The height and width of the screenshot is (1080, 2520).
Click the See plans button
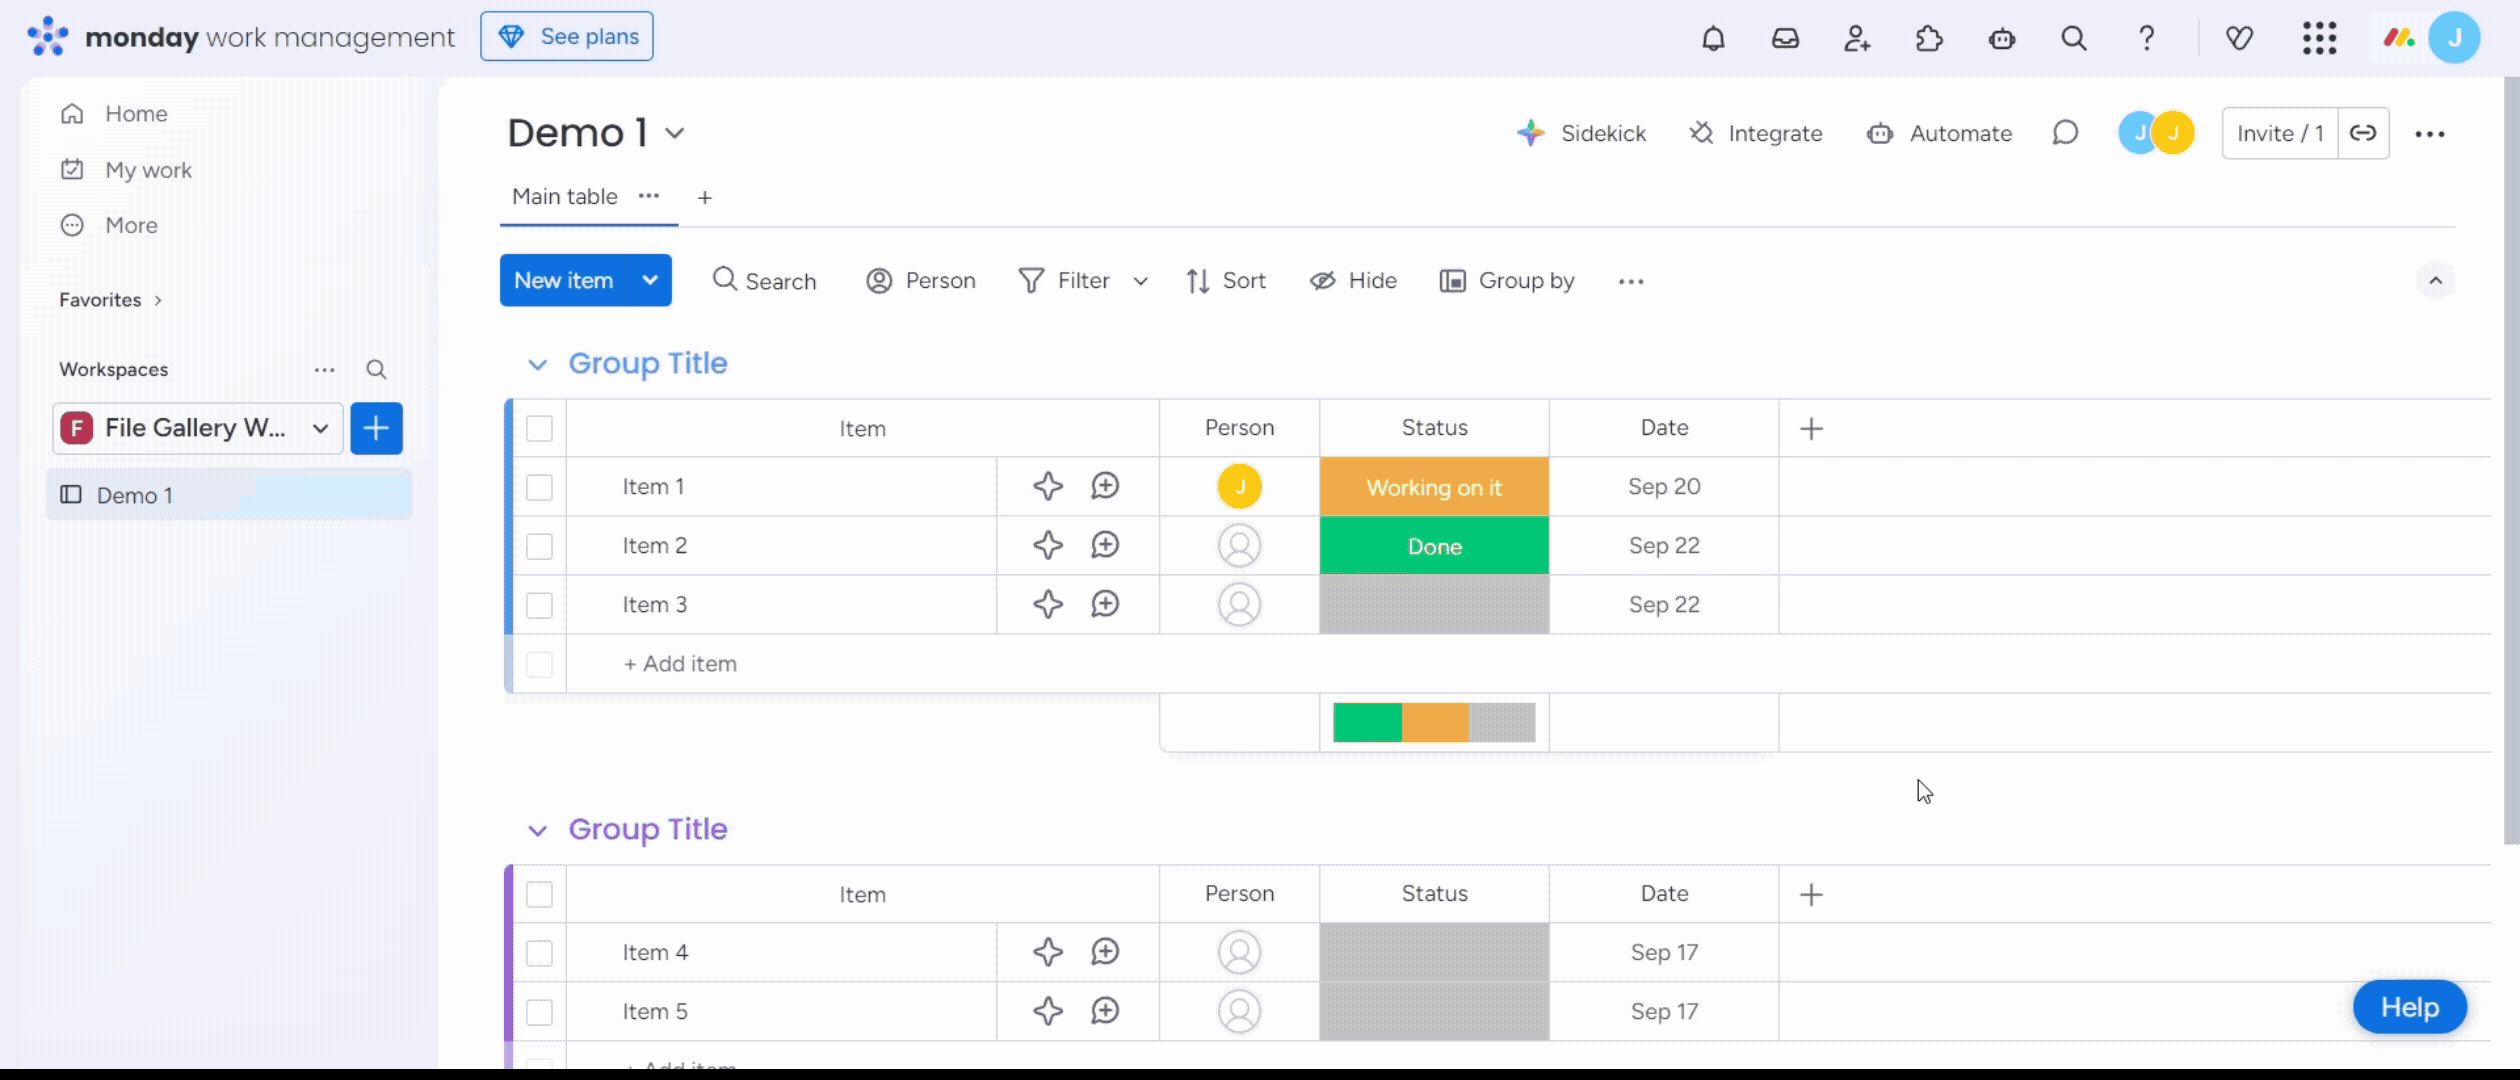(567, 37)
